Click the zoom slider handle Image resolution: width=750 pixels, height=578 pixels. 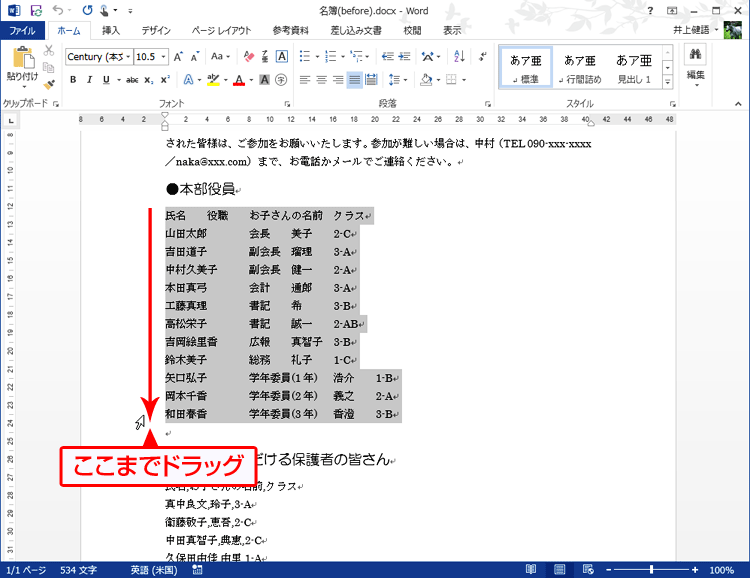point(651,569)
